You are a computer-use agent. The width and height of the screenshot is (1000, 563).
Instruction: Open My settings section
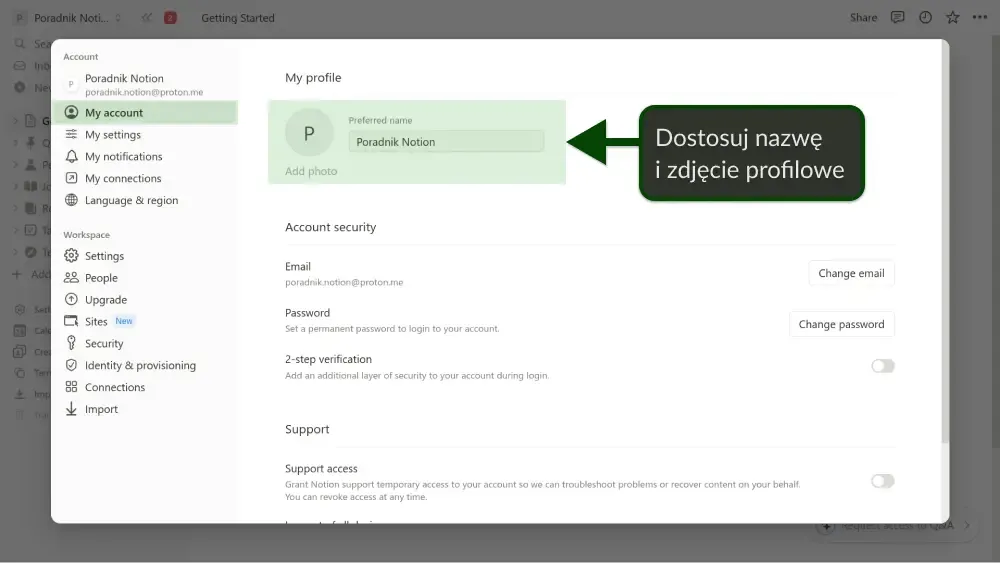coord(145,135)
